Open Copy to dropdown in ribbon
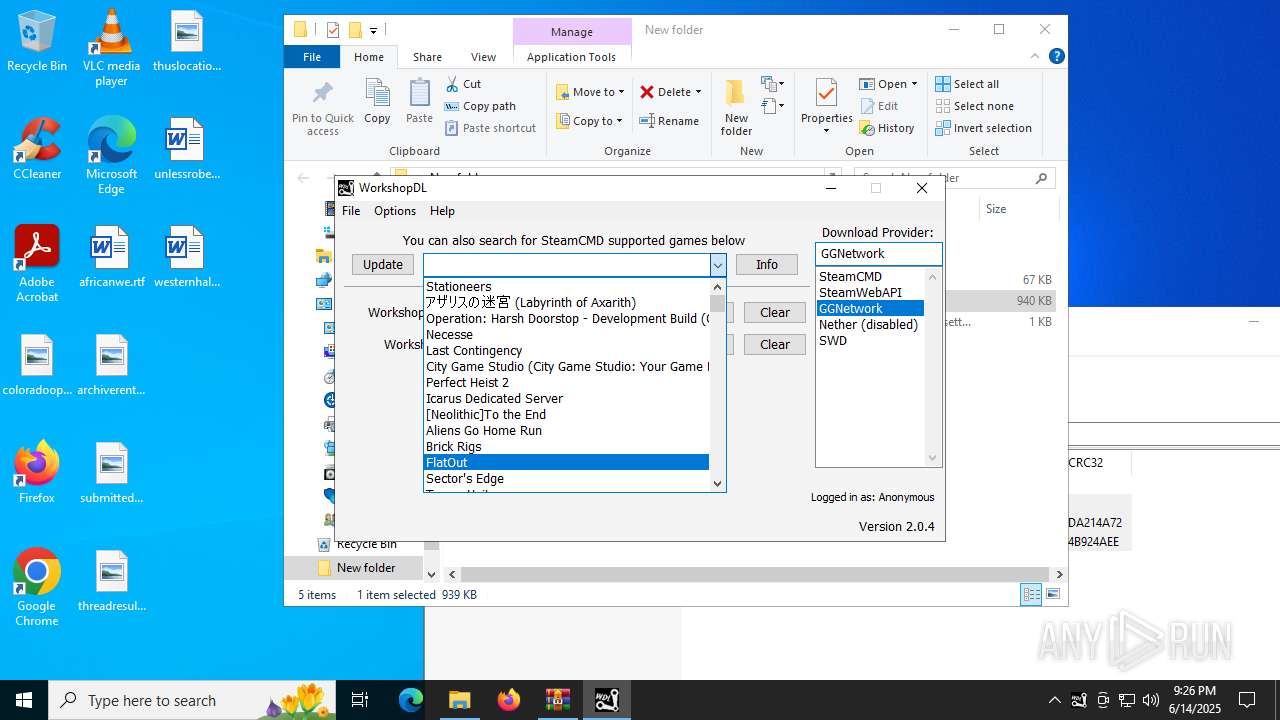 point(589,121)
